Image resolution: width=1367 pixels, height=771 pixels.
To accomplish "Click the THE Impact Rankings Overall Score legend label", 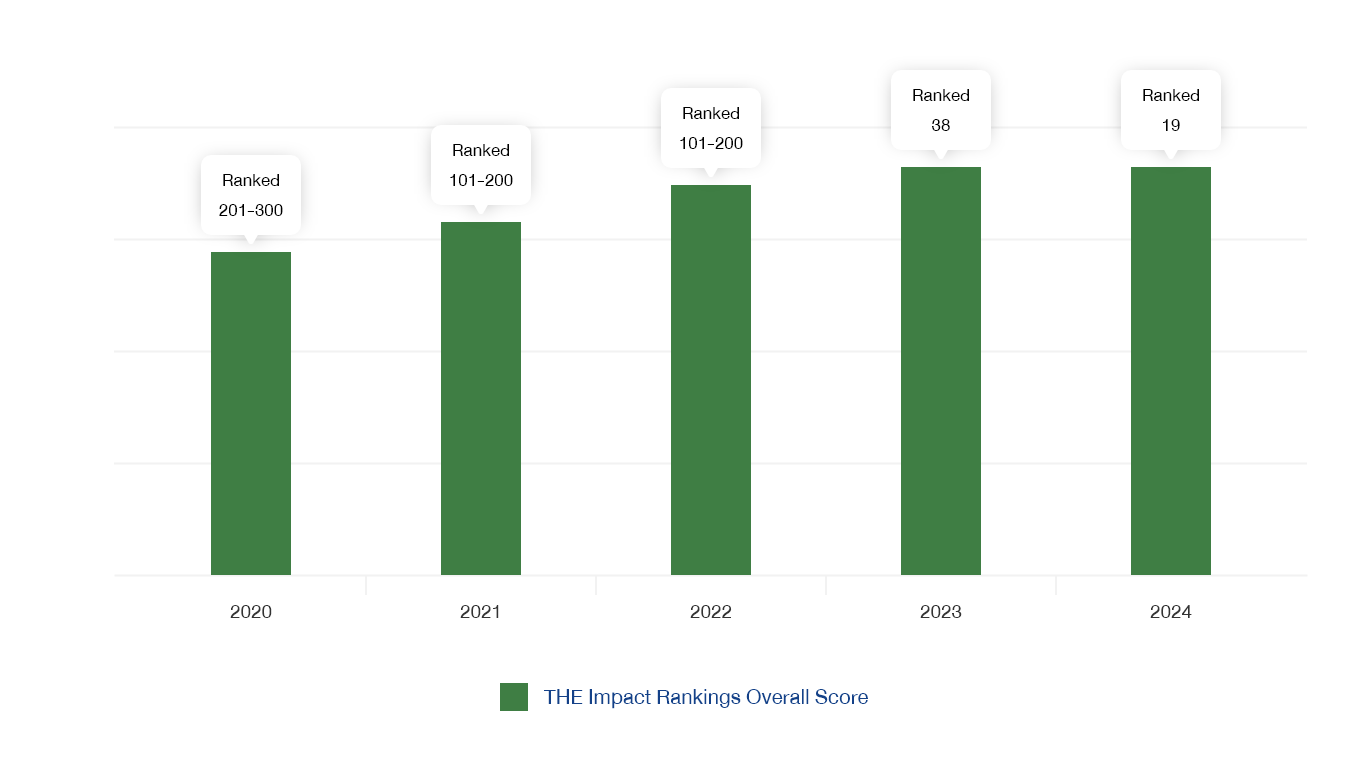I will [x=706, y=697].
